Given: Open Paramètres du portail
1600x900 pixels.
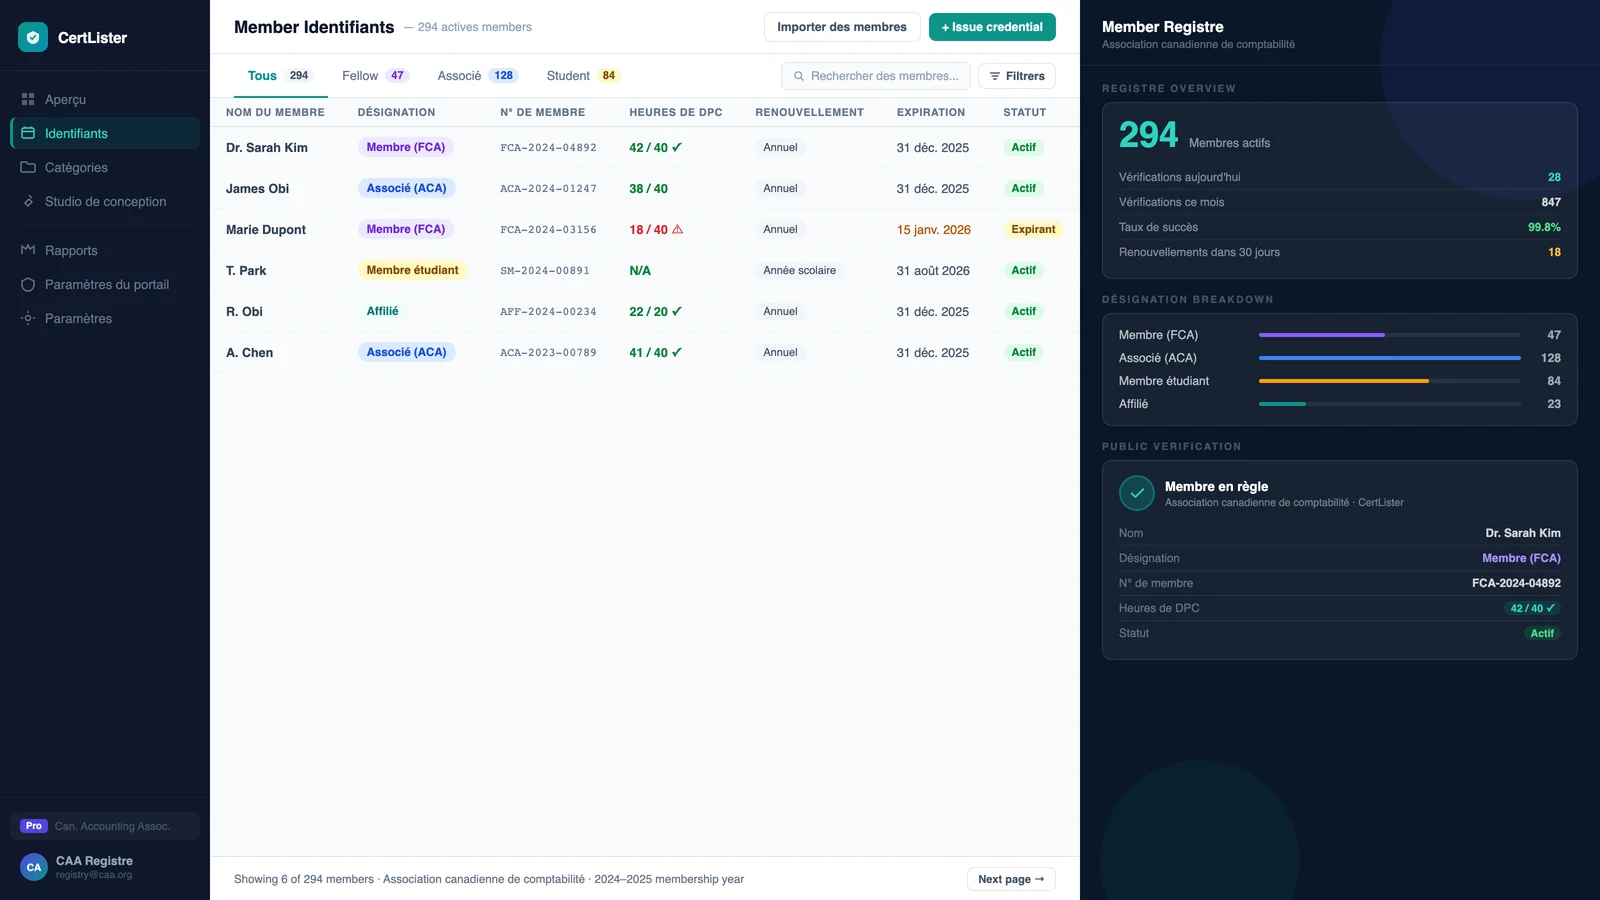Looking at the screenshot, I should pyautogui.click(x=105, y=284).
